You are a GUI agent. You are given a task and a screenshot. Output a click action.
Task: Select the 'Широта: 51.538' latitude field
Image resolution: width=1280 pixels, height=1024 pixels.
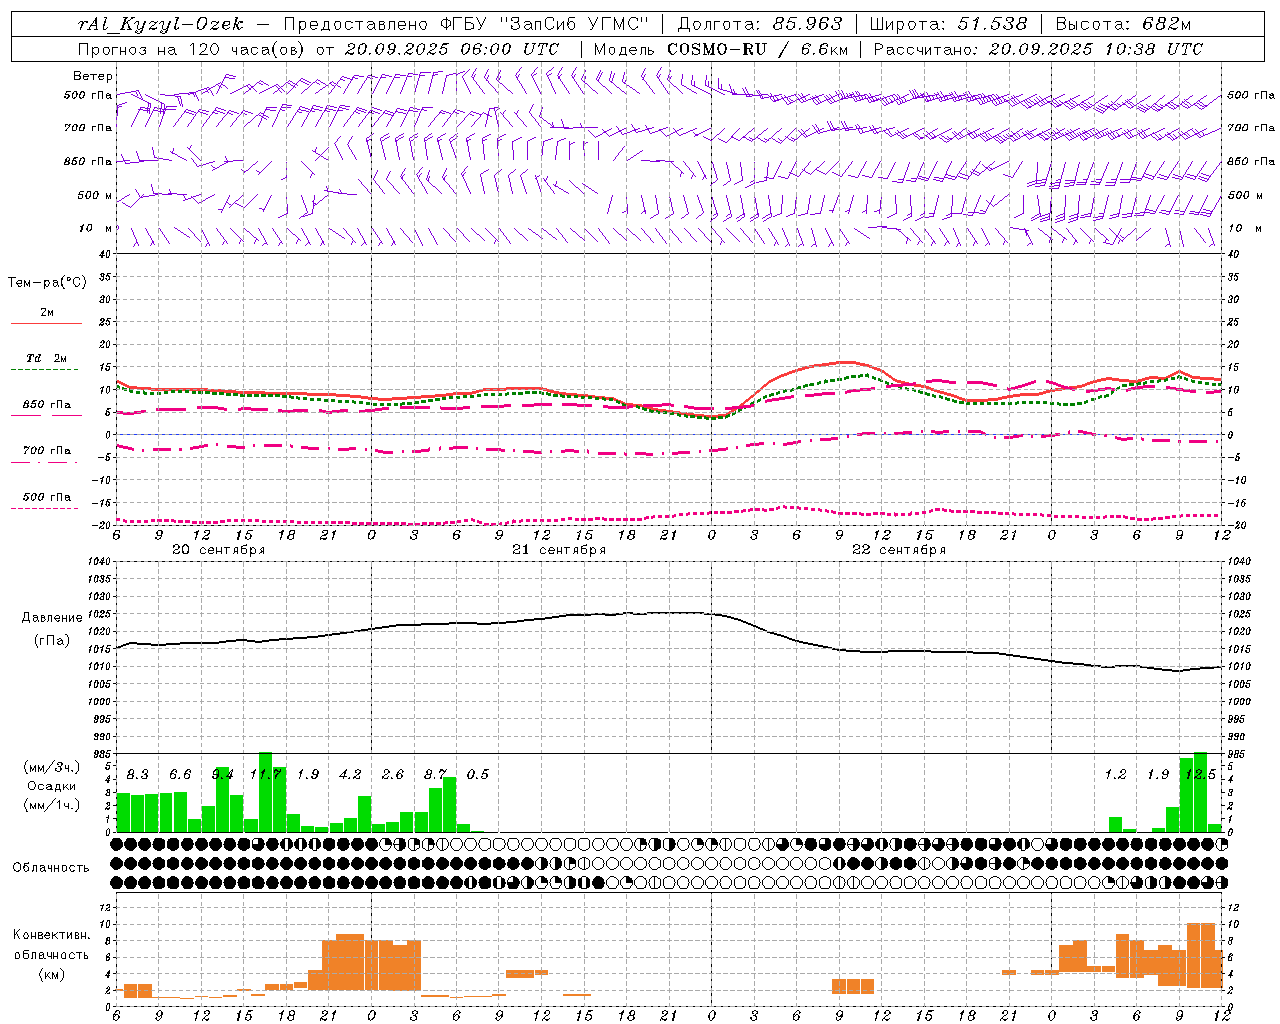(x=948, y=24)
